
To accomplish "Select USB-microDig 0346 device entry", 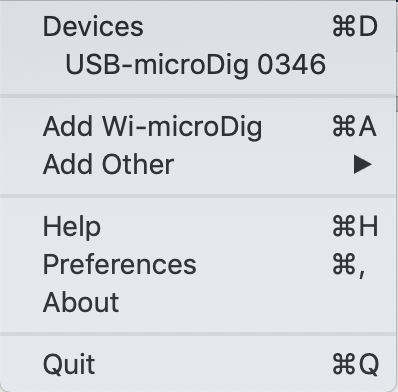I will tap(198, 64).
